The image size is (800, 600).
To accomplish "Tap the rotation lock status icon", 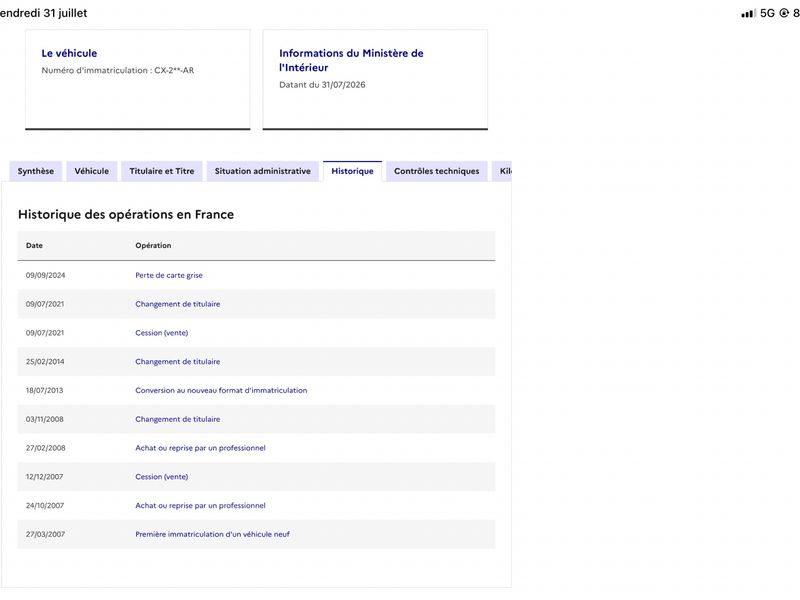I will [784, 13].
